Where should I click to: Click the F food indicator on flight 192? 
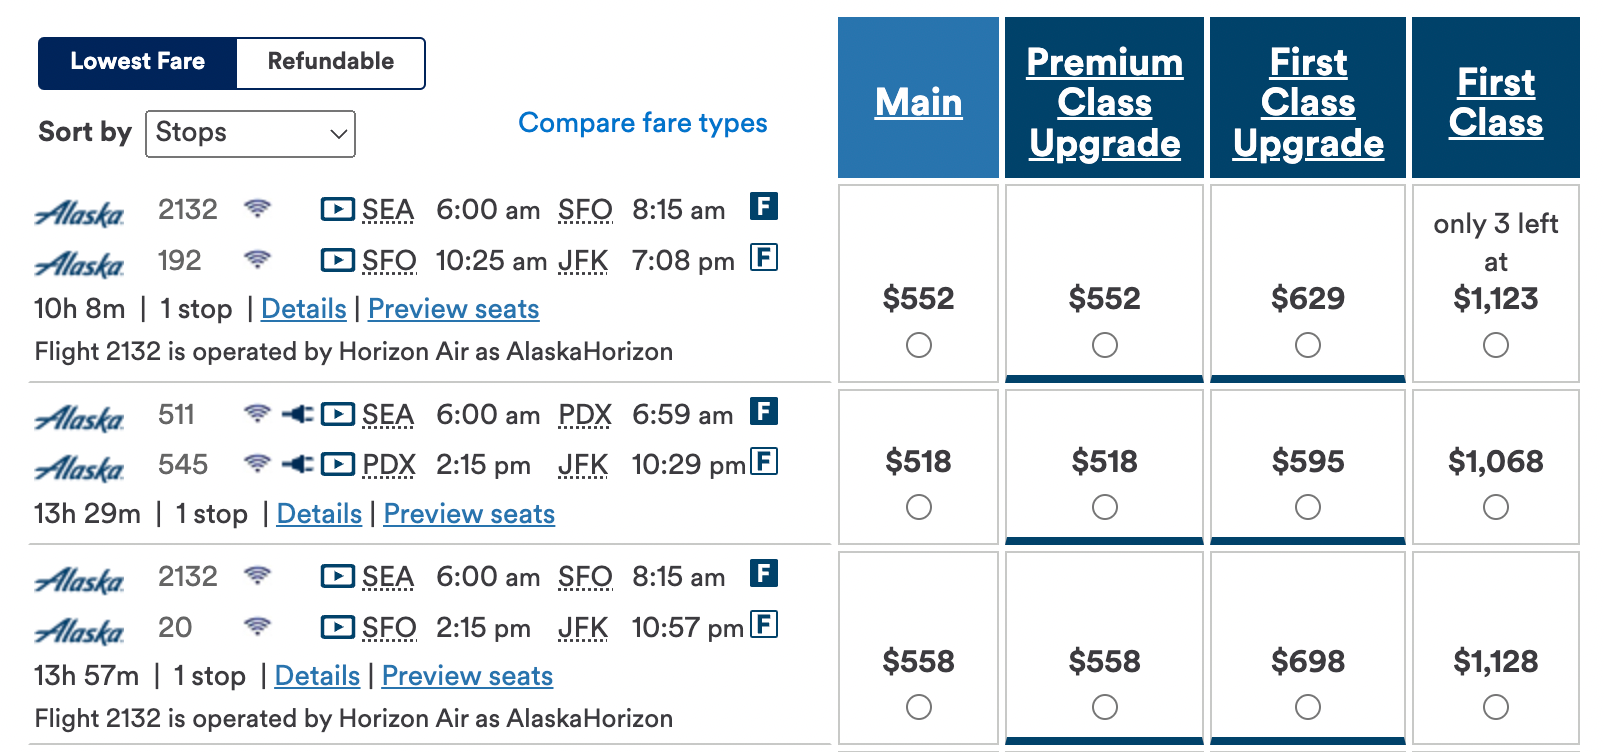763,258
